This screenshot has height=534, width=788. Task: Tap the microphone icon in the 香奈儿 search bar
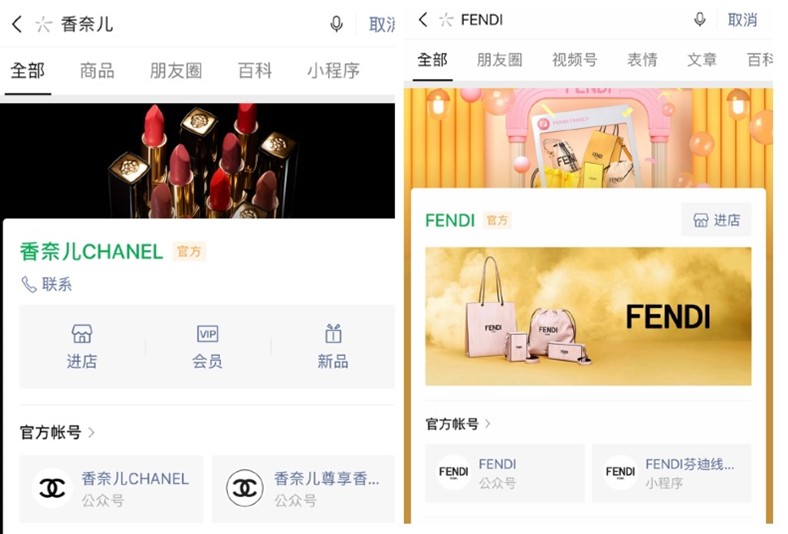(336, 24)
